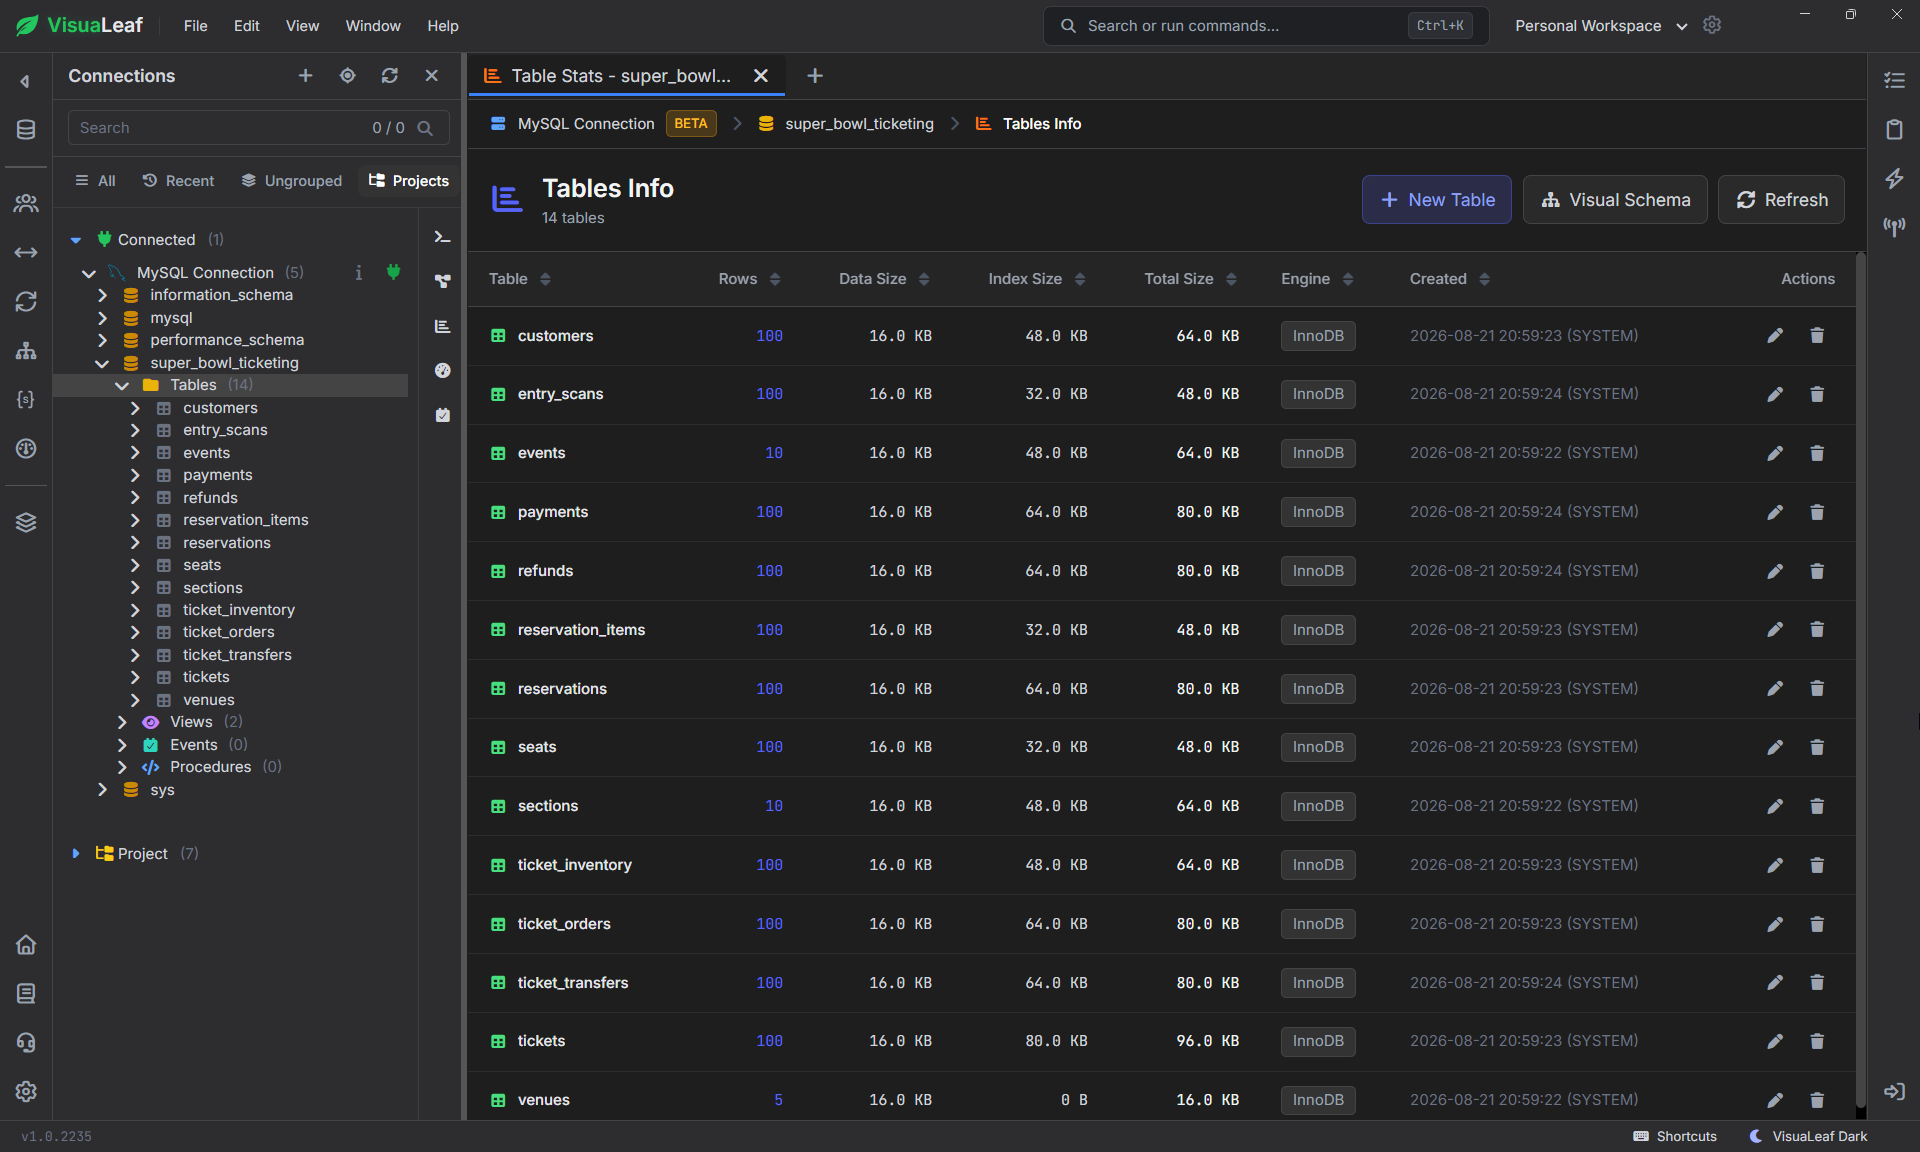The height and width of the screenshot is (1152, 1920).
Task: Add a new connection with plus icon
Action: tap(306, 76)
